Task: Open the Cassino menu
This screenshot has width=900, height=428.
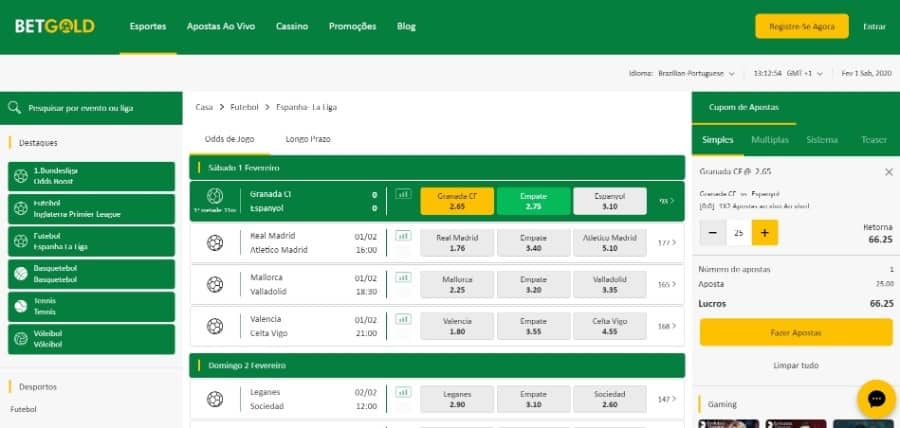Action: [x=292, y=26]
